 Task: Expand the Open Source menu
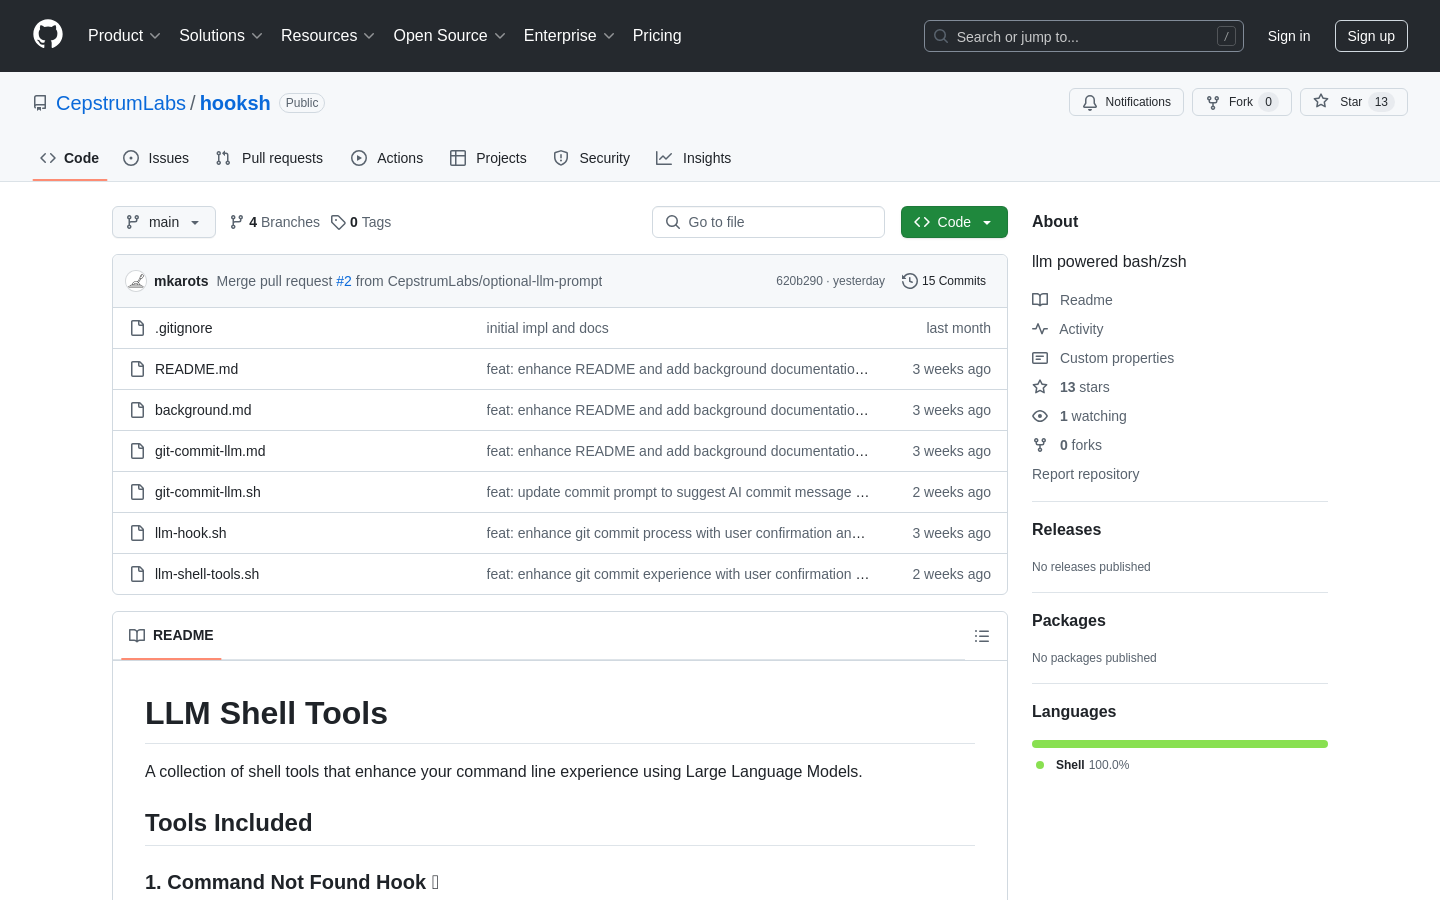coord(449,36)
